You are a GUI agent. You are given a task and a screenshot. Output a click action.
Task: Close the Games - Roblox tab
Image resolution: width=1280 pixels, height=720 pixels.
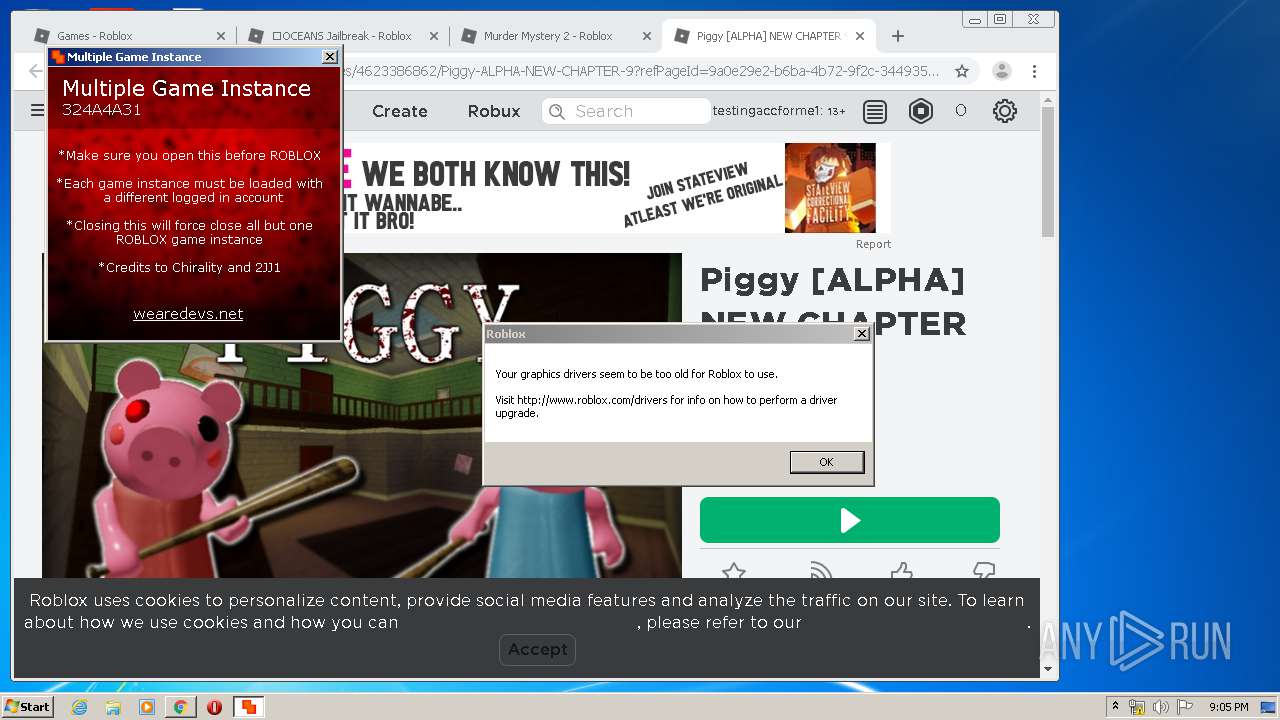point(221,36)
